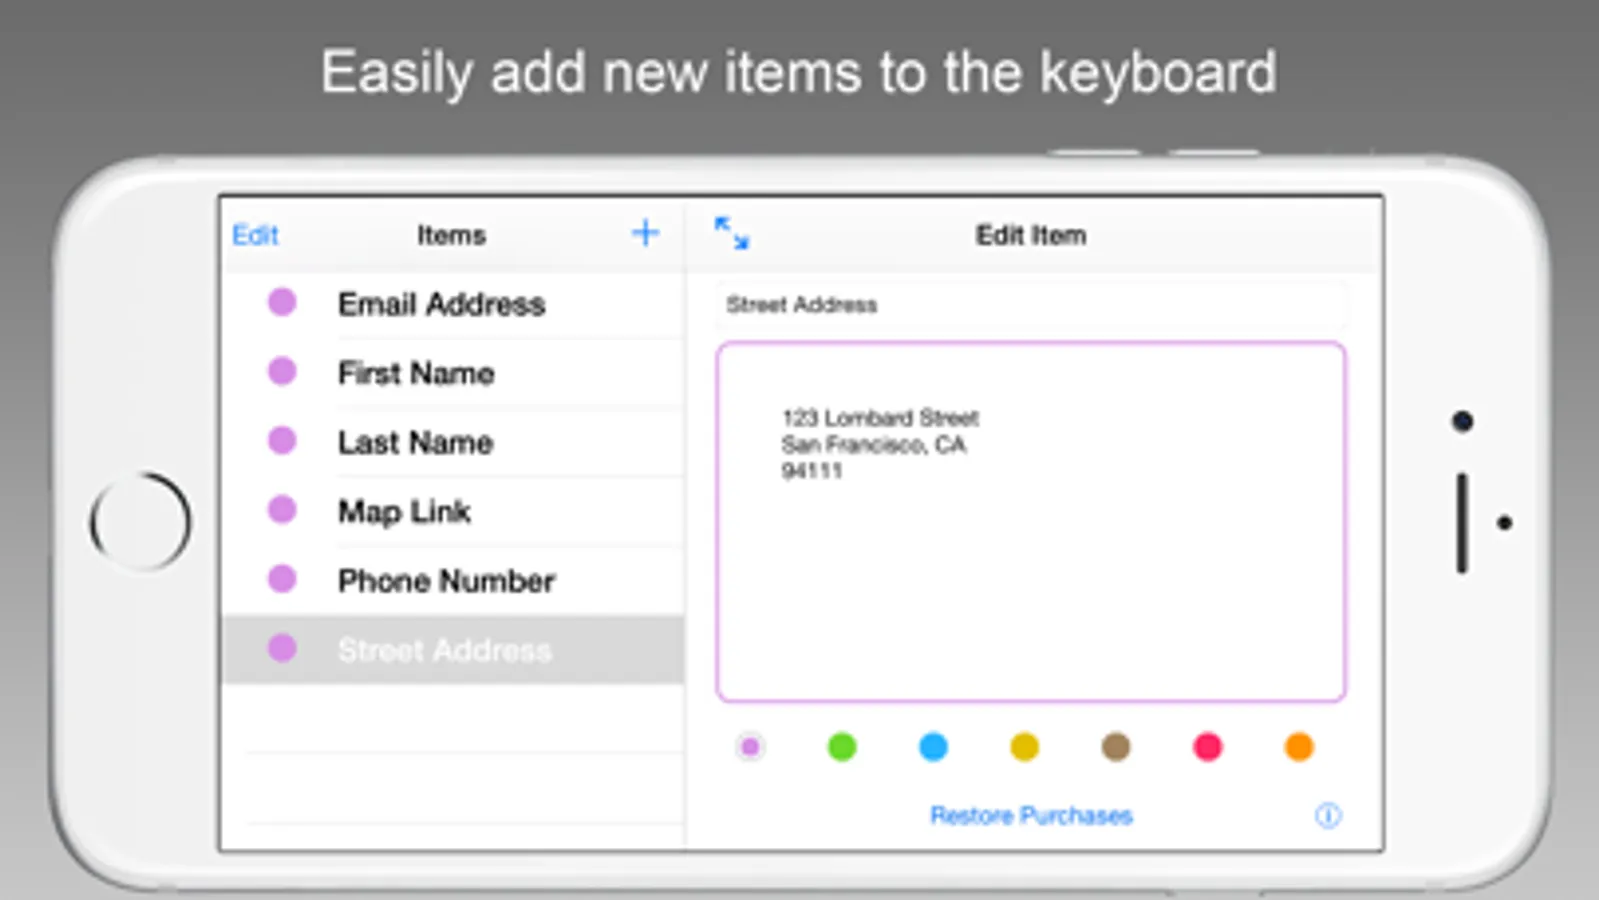The width and height of the screenshot is (1599, 900).
Task: Tap the purple dot beside Phone Number
Action: coord(282,578)
